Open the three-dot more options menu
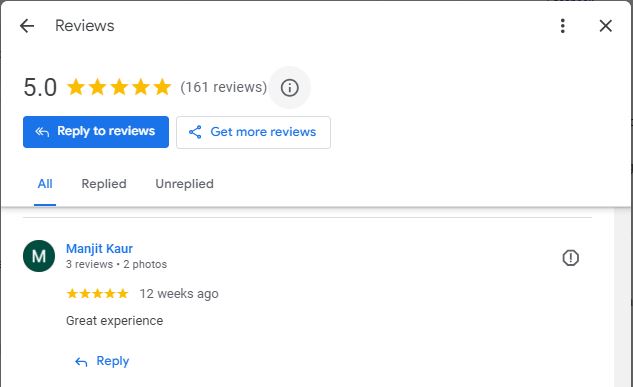 pyautogui.click(x=563, y=26)
